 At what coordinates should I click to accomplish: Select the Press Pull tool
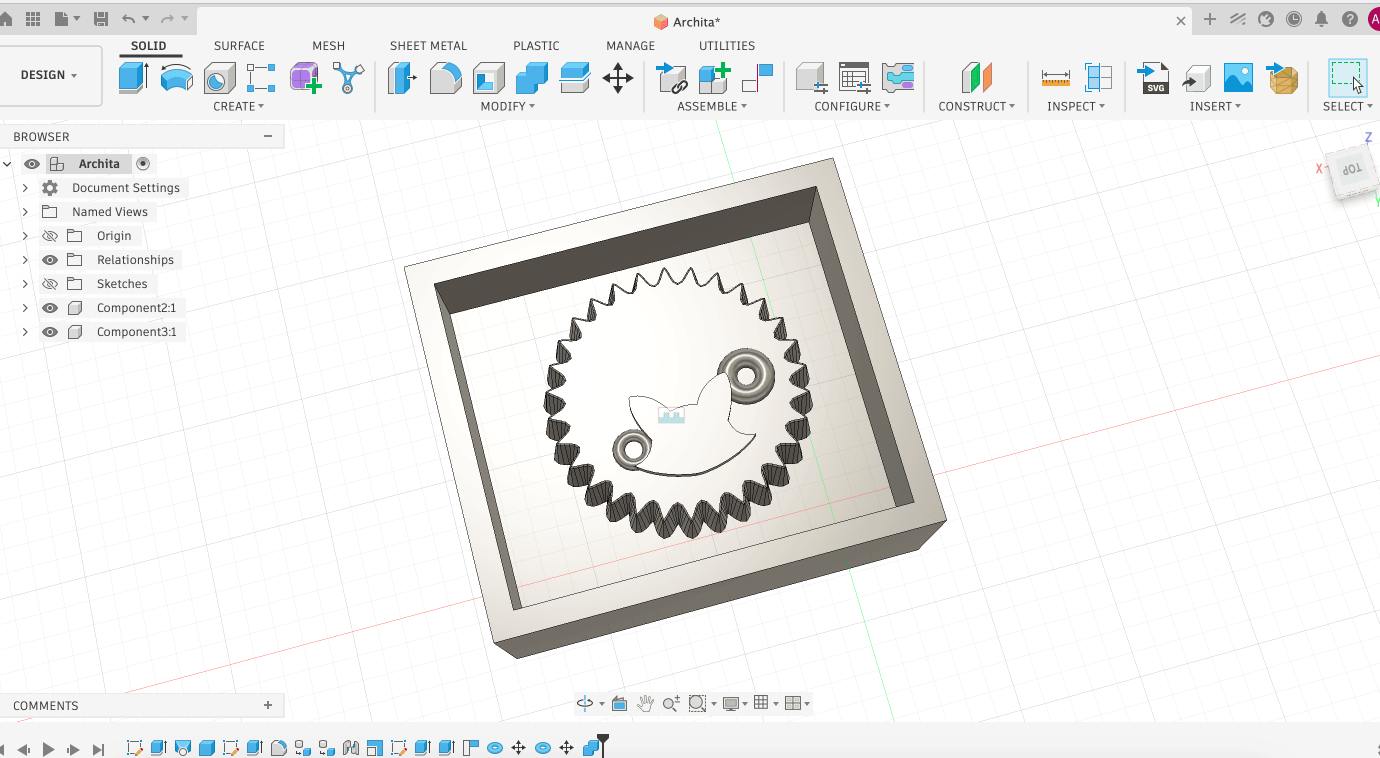[x=402, y=77]
